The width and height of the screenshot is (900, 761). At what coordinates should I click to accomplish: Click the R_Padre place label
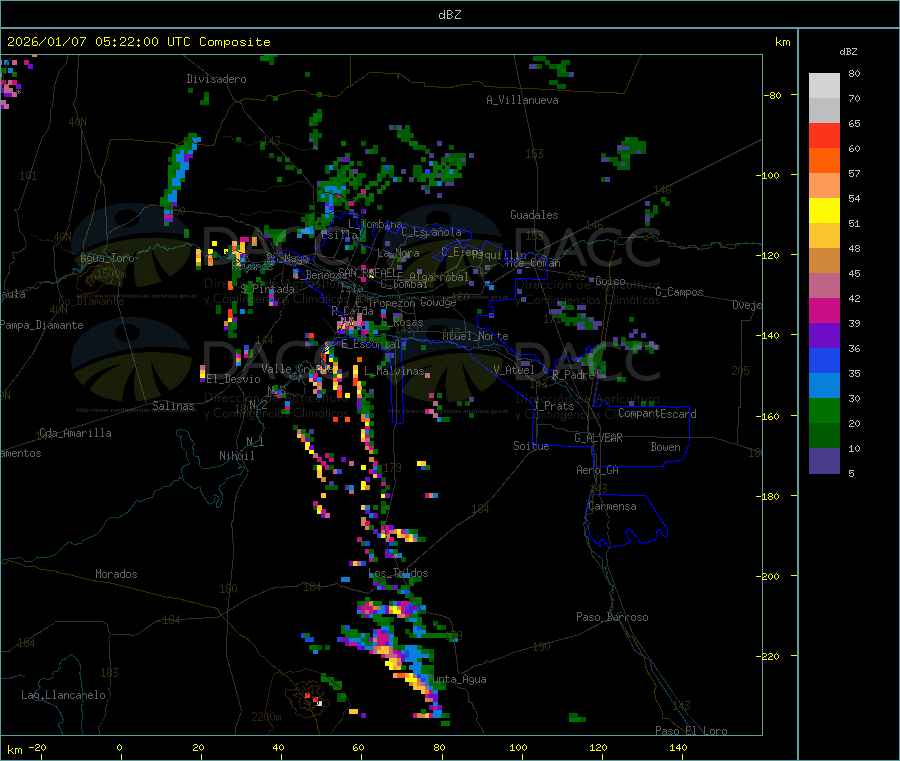click(573, 375)
